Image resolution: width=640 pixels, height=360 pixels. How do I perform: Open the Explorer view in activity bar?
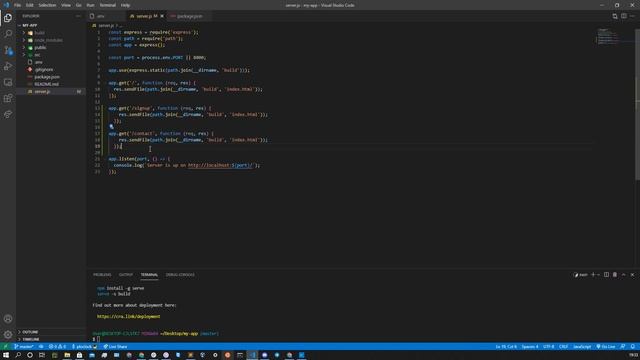click(8, 18)
